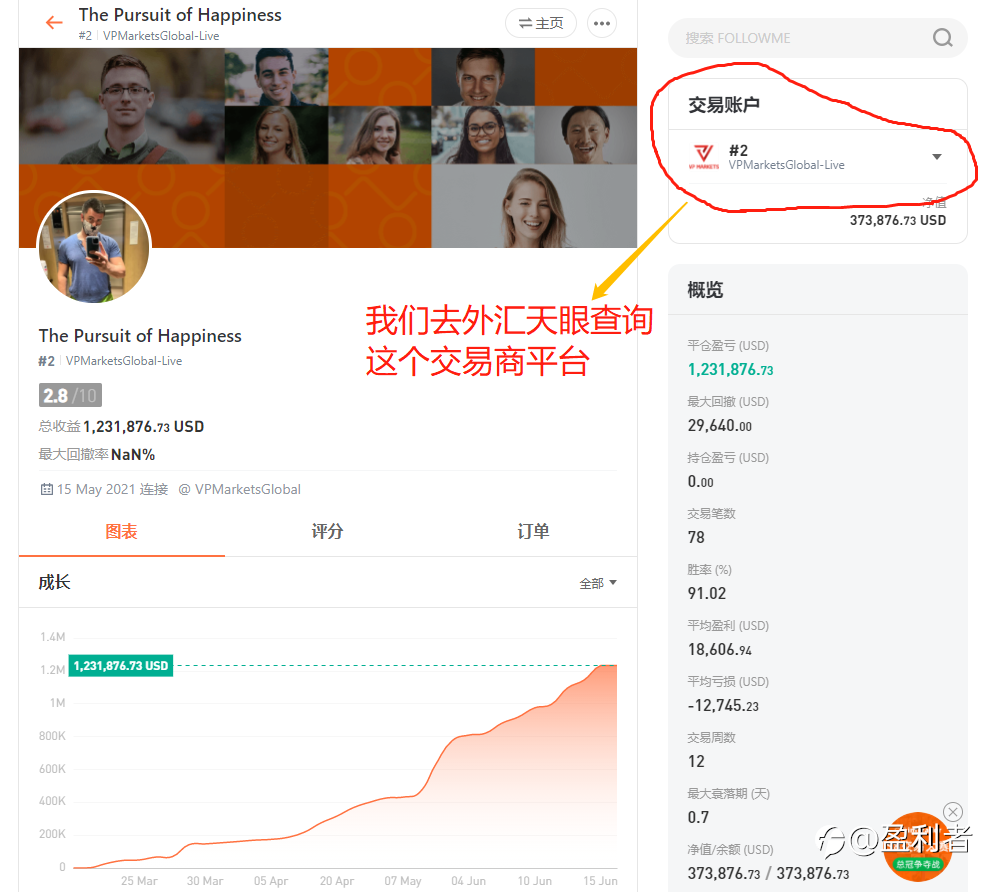This screenshot has width=983, height=892.
Task: Close the floating orange promo badge
Action: [953, 812]
